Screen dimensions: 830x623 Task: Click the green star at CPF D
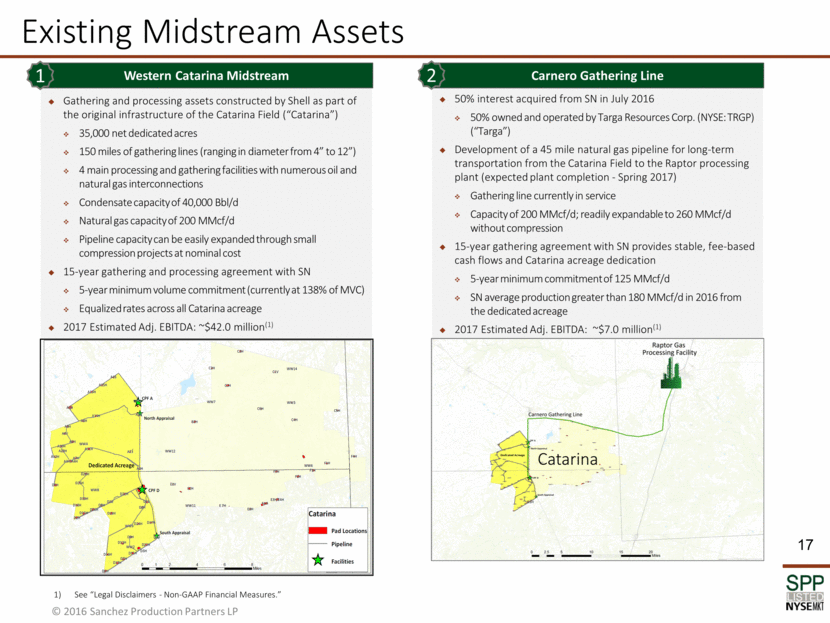pos(141,490)
